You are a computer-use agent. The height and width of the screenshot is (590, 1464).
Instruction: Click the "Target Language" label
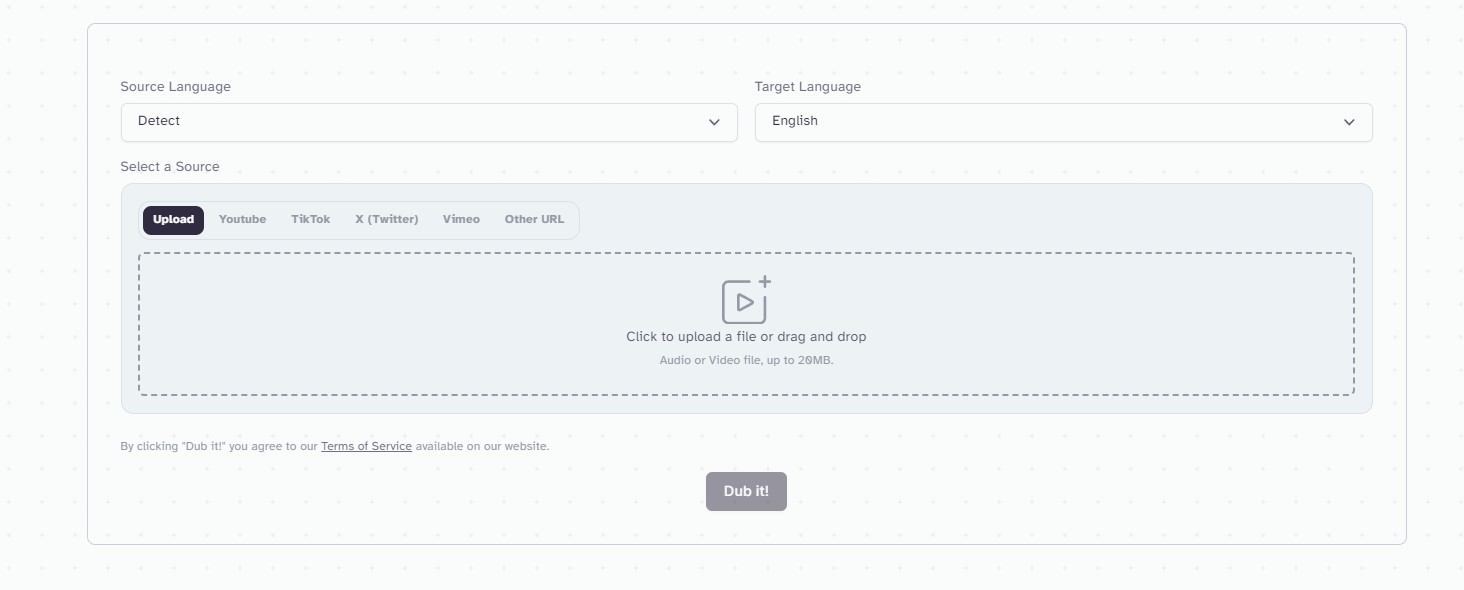[x=807, y=87]
